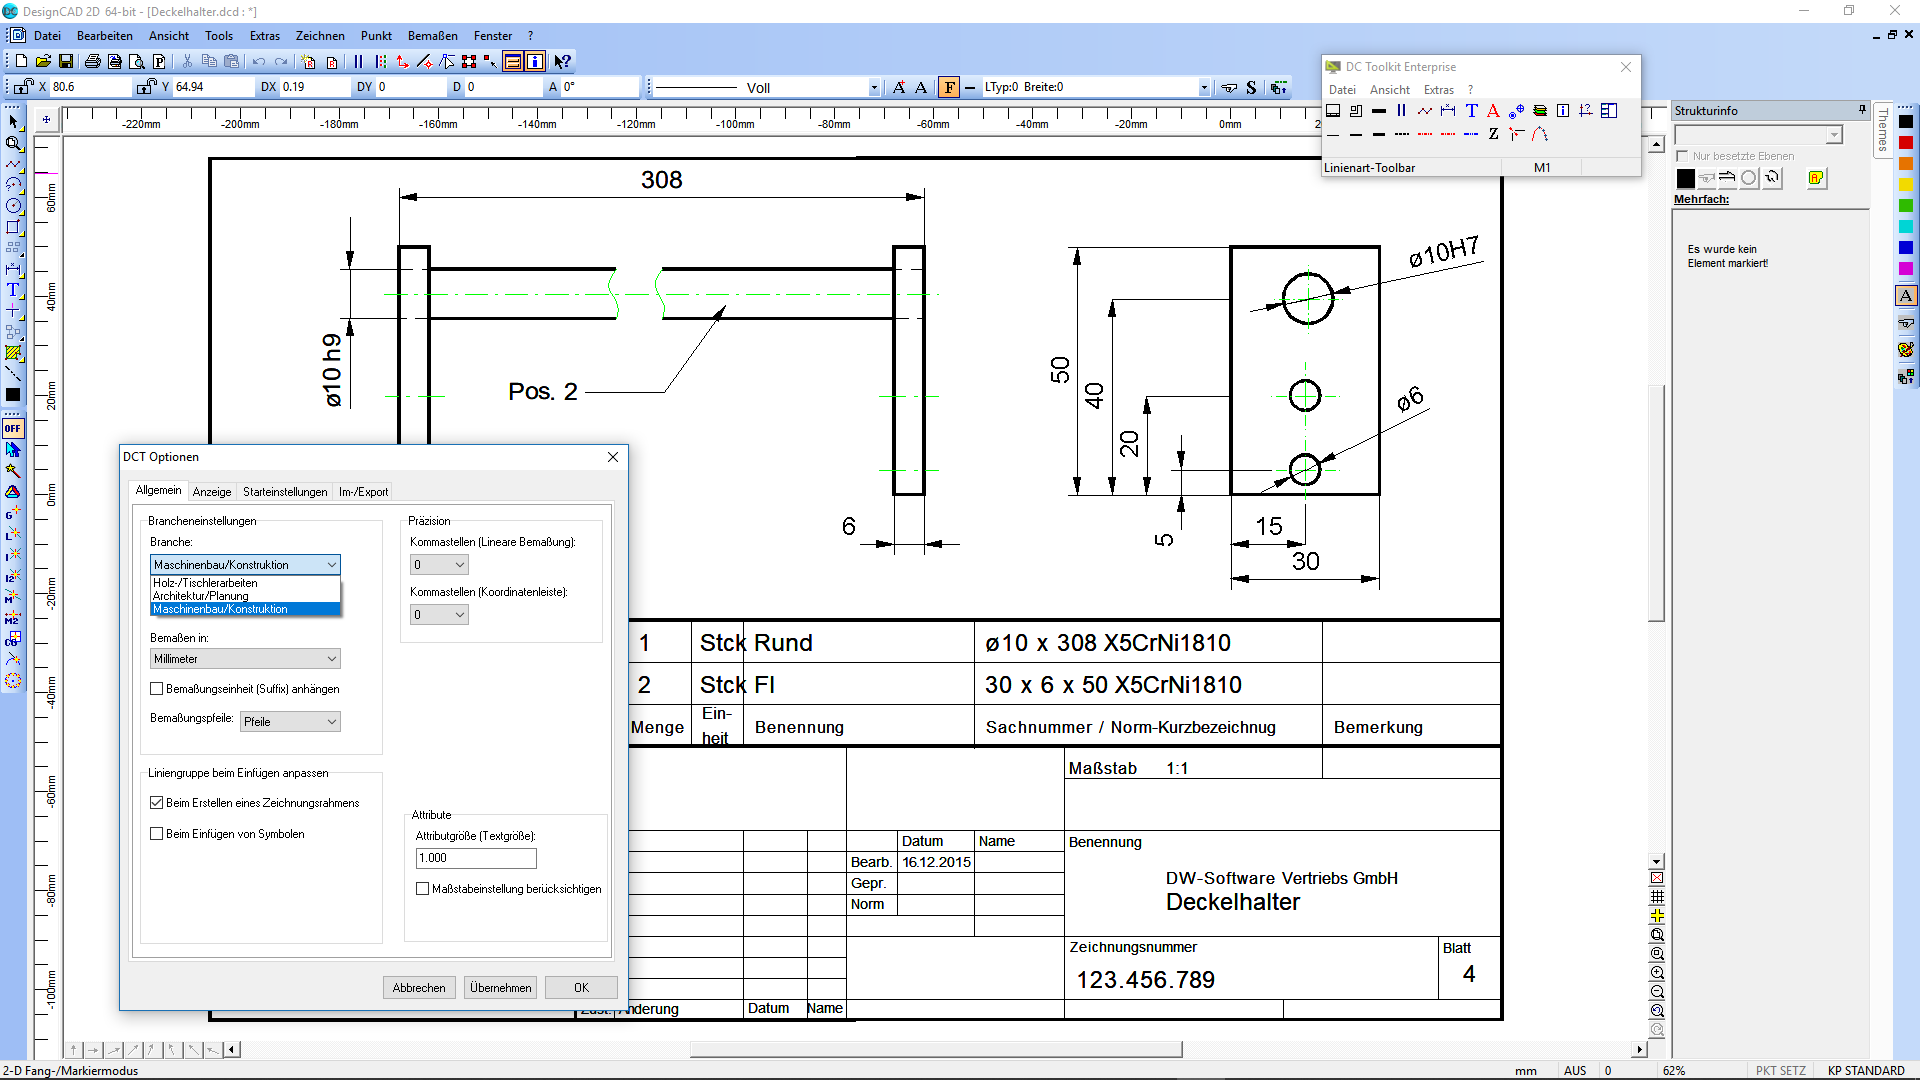
Task: Toggle 'Nur besetzte Ebenen' checkbox
Action: tap(1683, 156)
